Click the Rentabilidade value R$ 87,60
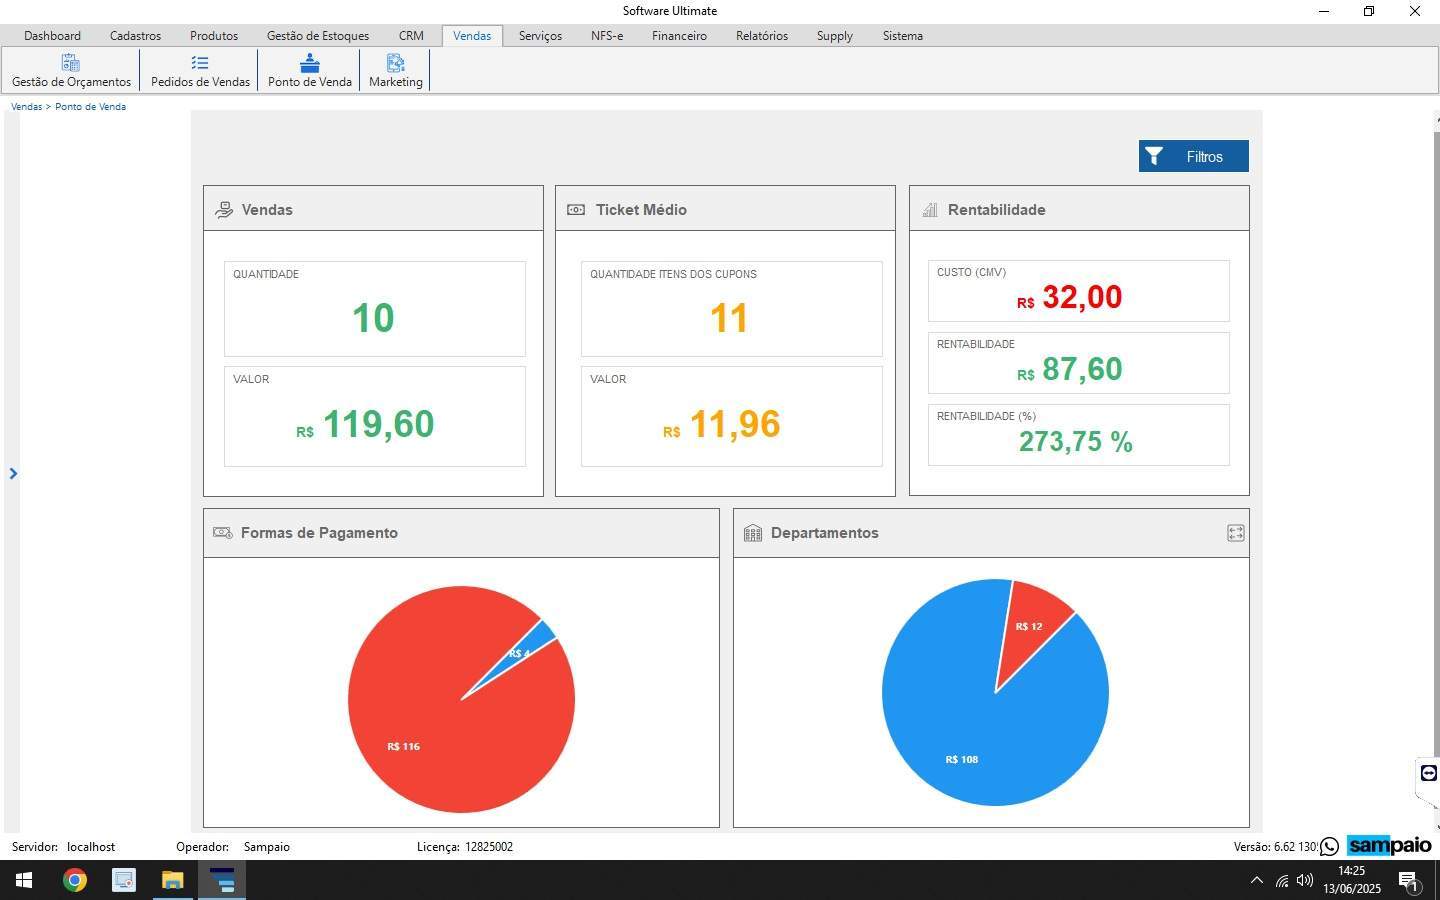This screenshot has width=1440, height=900. click(x=1069, y=369)
